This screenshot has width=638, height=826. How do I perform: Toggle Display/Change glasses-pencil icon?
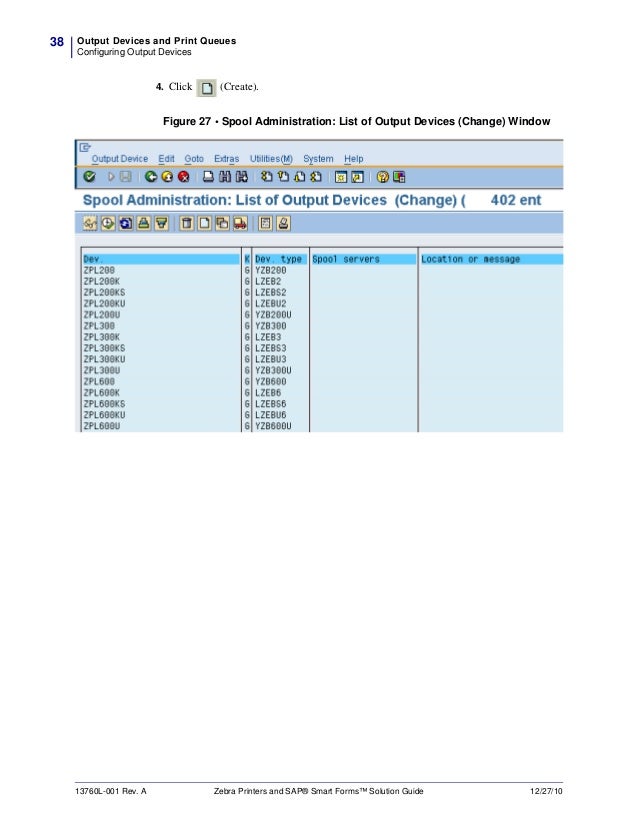(90, 223)
